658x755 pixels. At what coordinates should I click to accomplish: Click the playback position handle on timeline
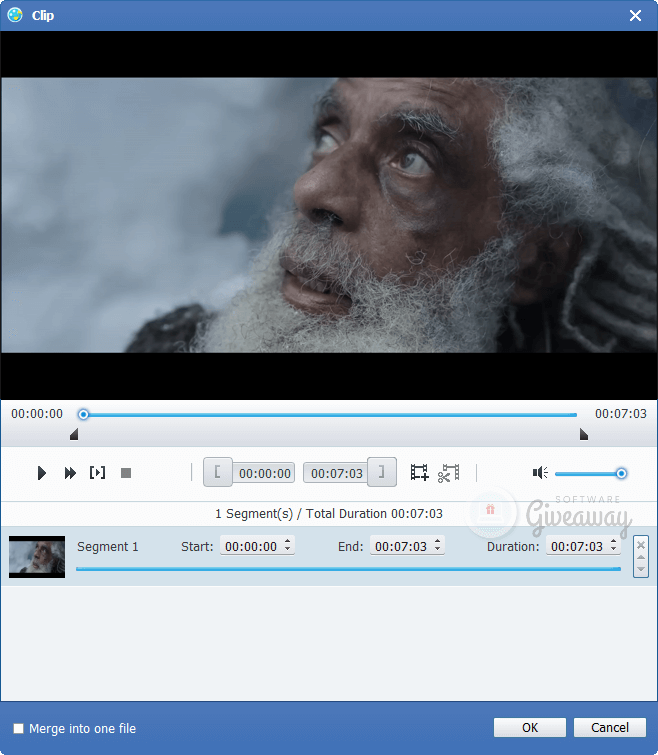(84, 414)
